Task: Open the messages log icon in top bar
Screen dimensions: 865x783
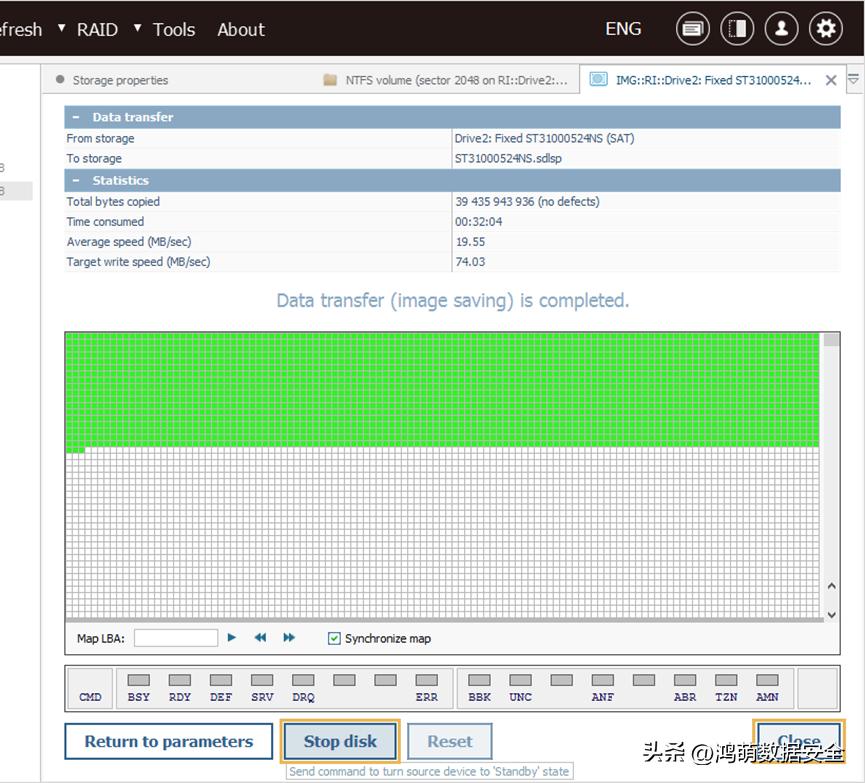Action: (x=693, y=29)
